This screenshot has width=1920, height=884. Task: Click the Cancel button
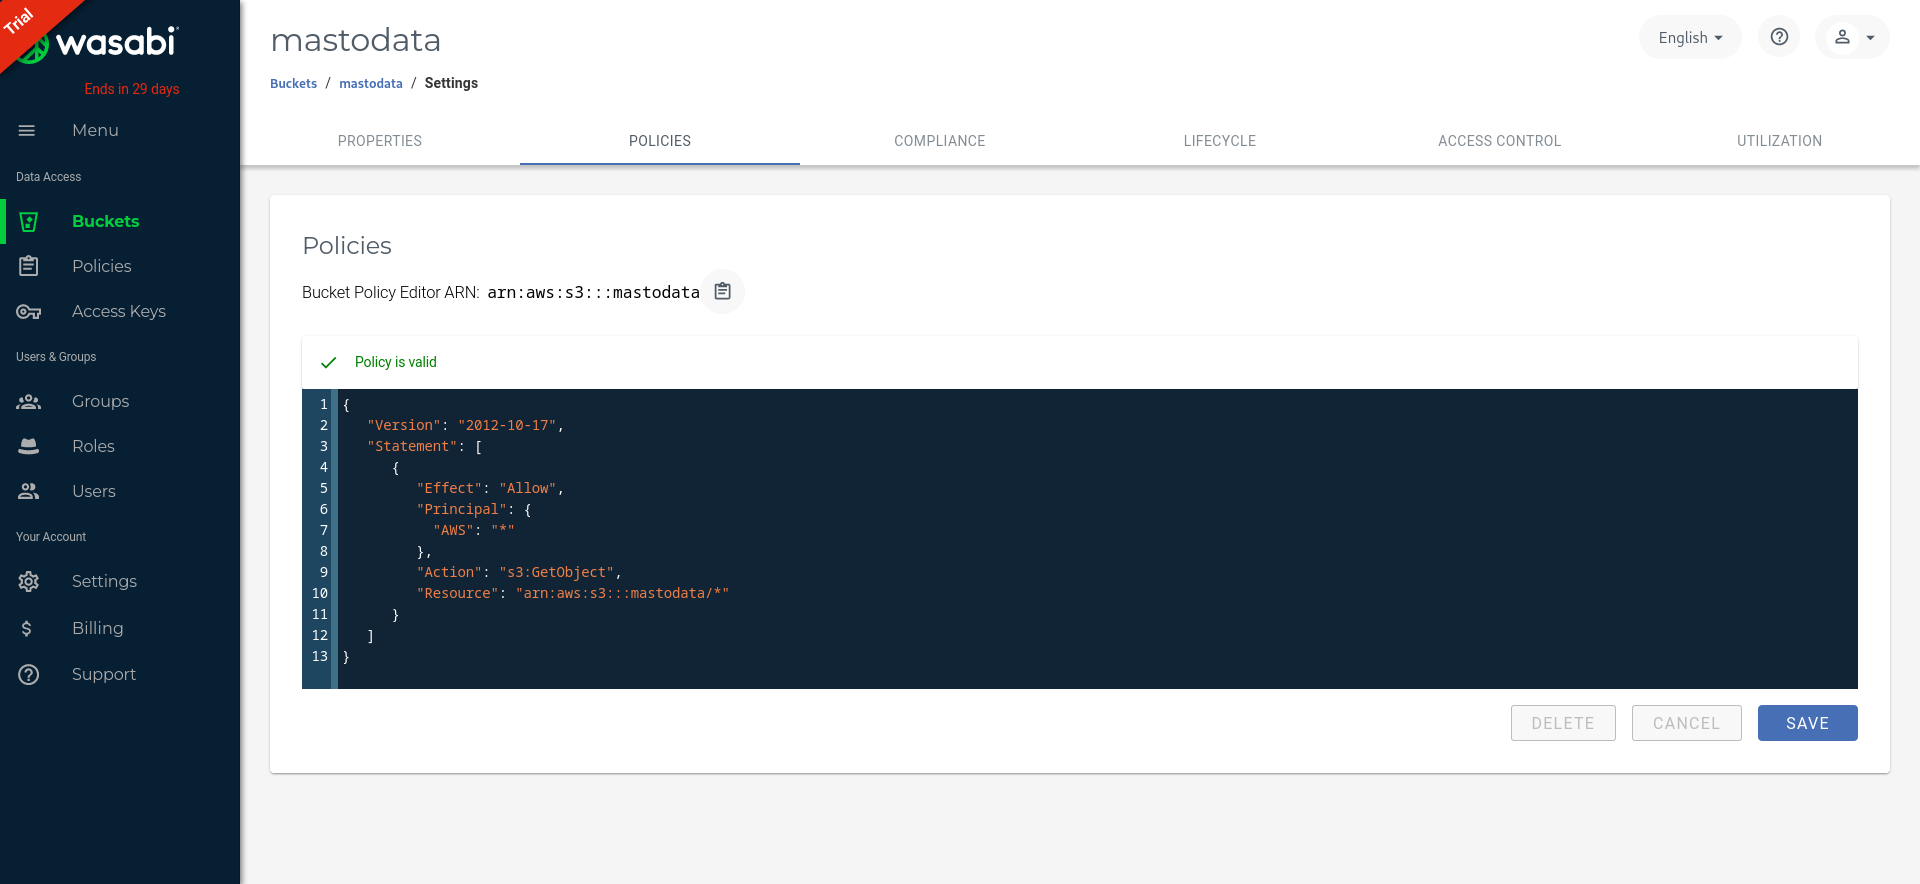(1687, 723)
